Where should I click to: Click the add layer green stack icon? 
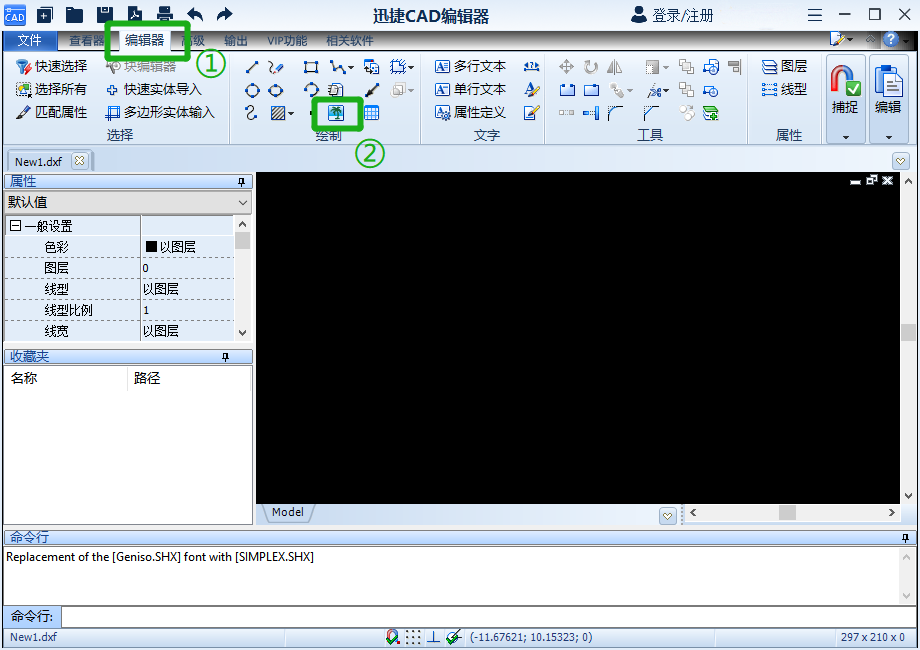pyautogui.click(x=711, y=113)
